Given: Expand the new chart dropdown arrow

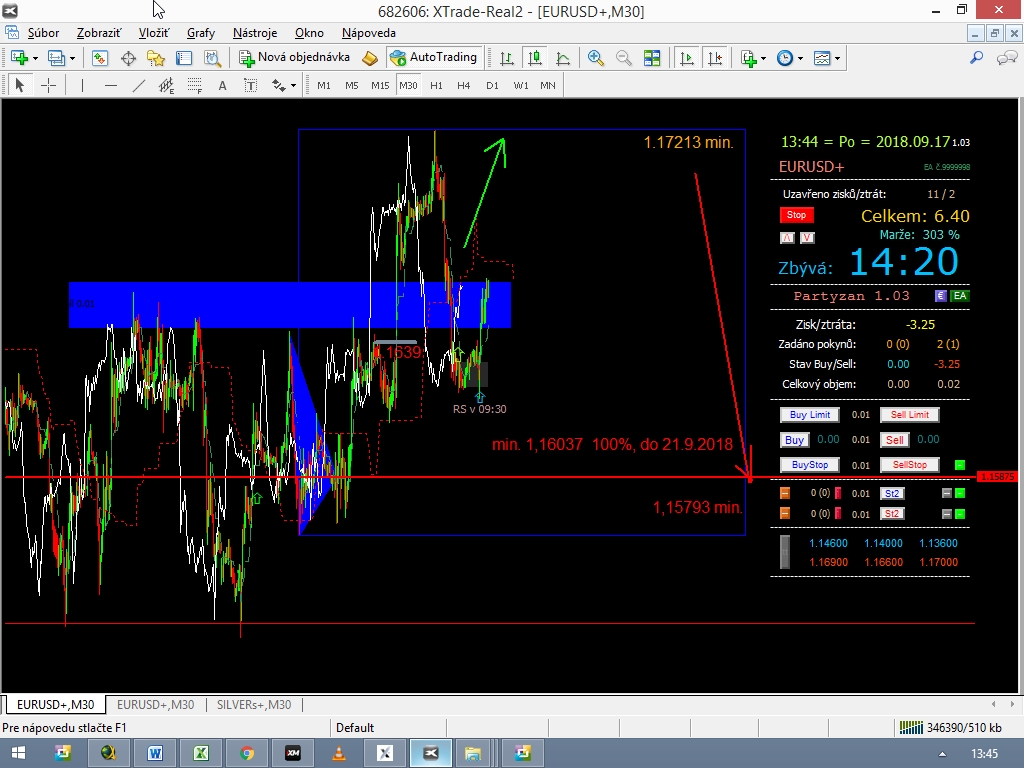Looking at the screenshot, I should (x=35, y=58).
